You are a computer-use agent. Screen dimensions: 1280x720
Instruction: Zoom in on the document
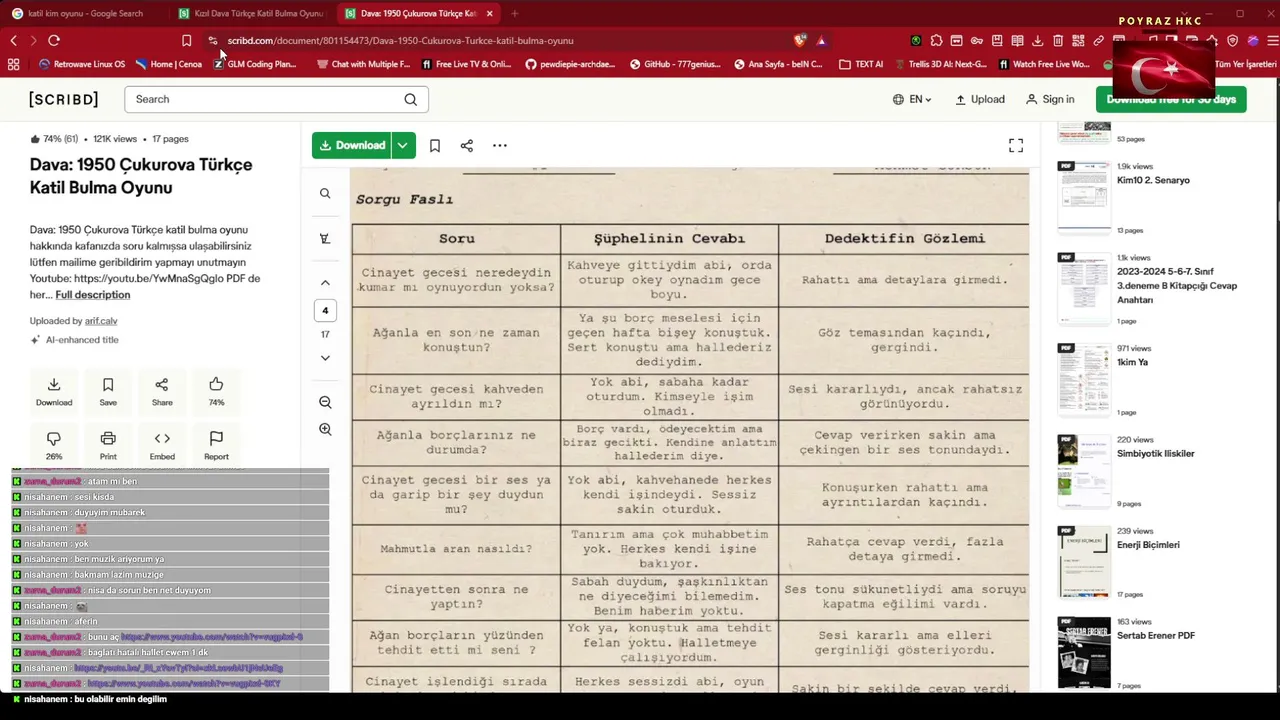coord(325,429)
